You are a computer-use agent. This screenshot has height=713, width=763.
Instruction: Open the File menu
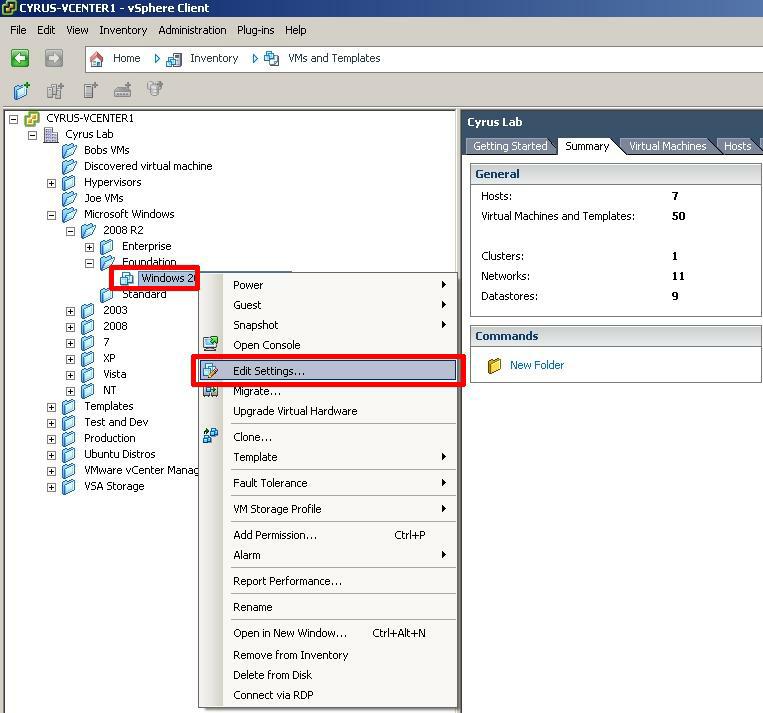[x=18, y=30]
